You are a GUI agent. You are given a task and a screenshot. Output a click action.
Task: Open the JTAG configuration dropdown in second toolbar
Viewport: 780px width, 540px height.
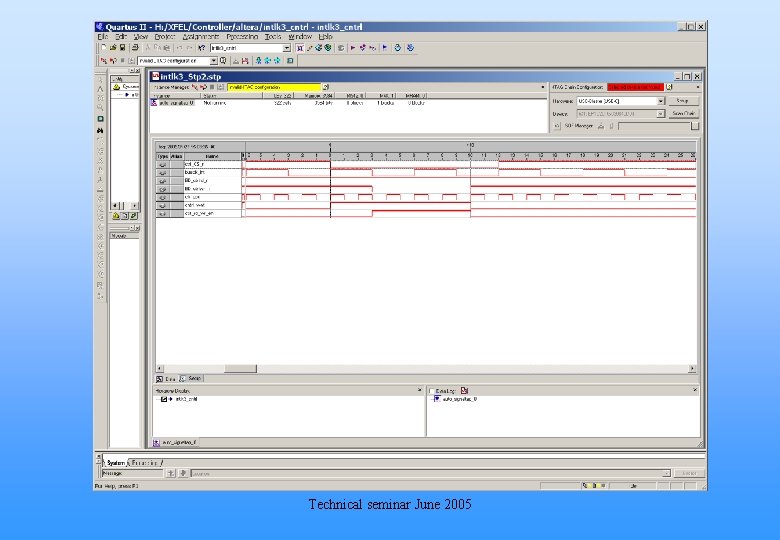[213, 61]
